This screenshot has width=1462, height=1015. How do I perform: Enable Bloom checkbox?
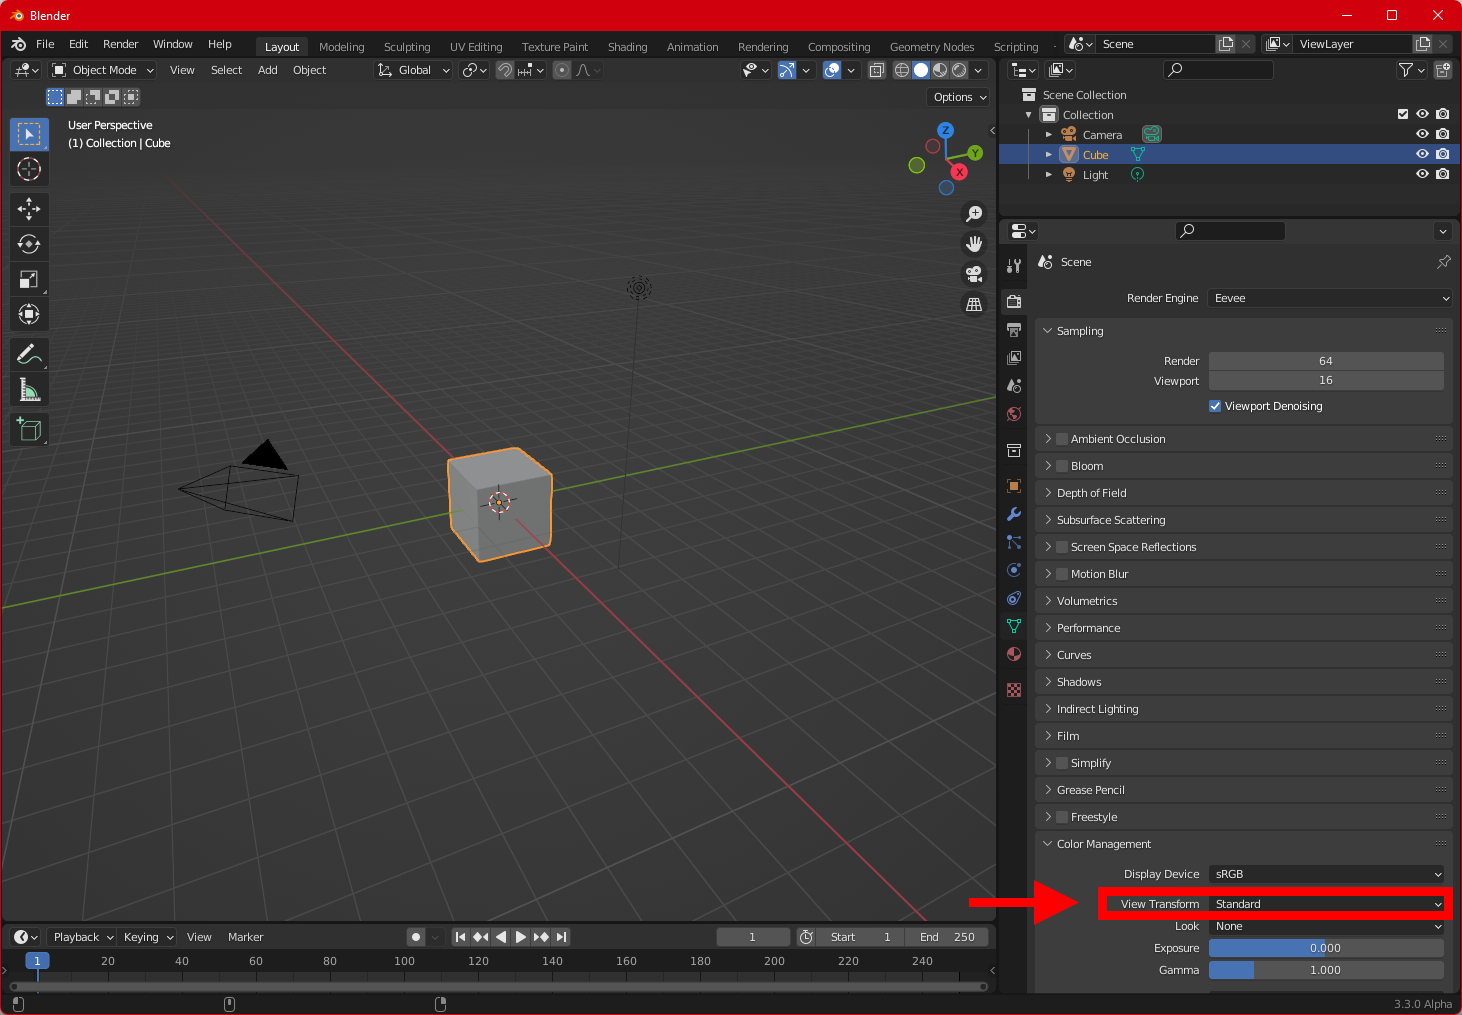1062,466
